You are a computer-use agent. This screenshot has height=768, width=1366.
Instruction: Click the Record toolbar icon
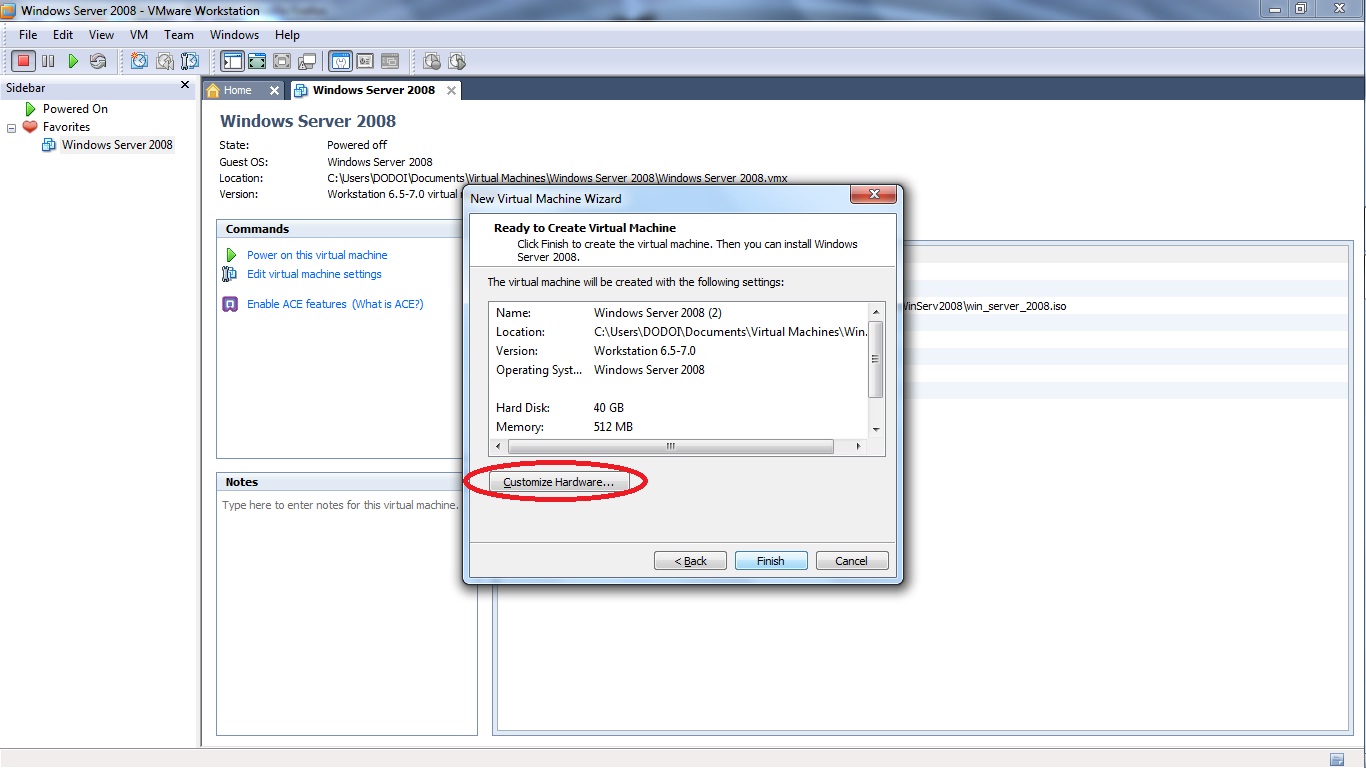coord(432,62)
